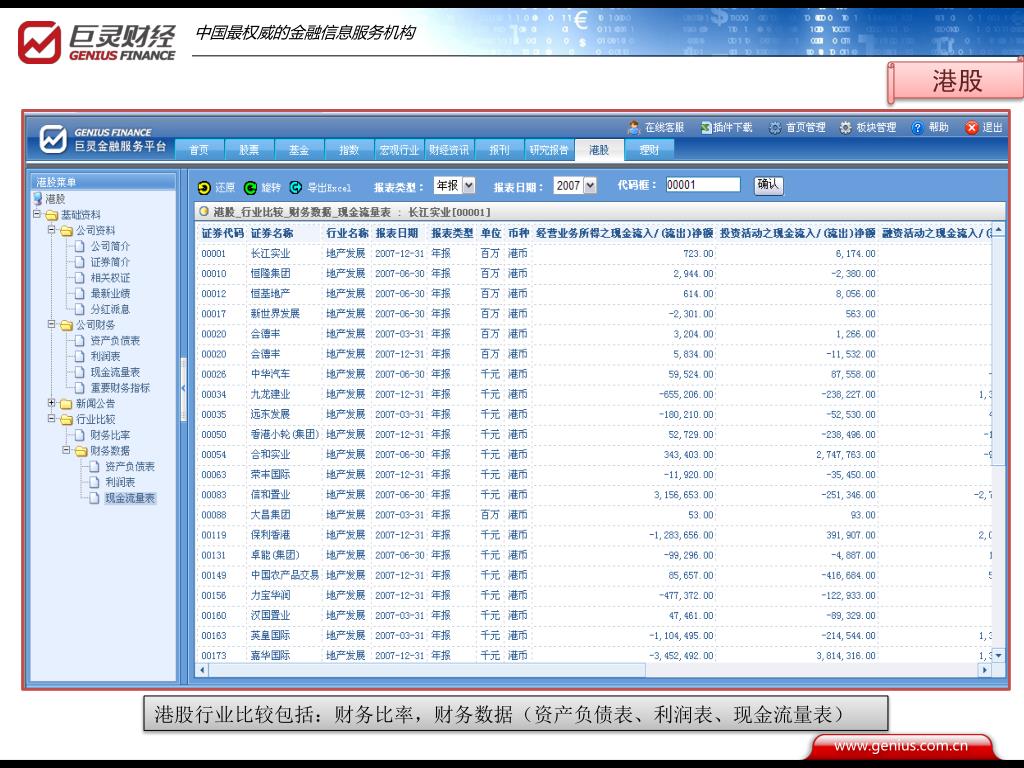Click the folder icon beside 新闻公告
The width and height of the screenshot is (1024, 768).
(x=66, y=404)
